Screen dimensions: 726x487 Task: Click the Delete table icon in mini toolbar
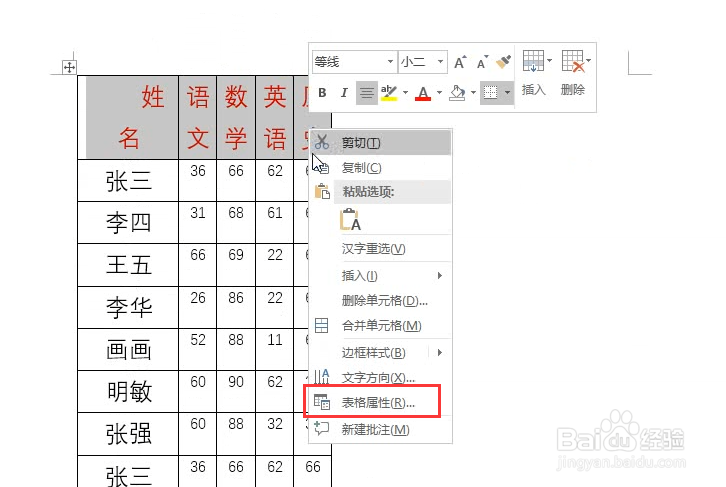[x=573, y=61]
